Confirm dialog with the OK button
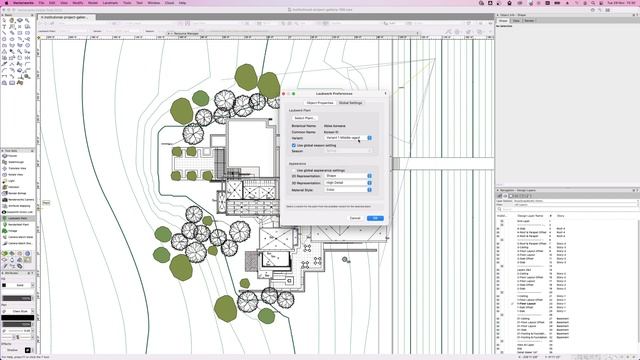The height and width of the screenshot is (360, 640). (x=375, y=218)
